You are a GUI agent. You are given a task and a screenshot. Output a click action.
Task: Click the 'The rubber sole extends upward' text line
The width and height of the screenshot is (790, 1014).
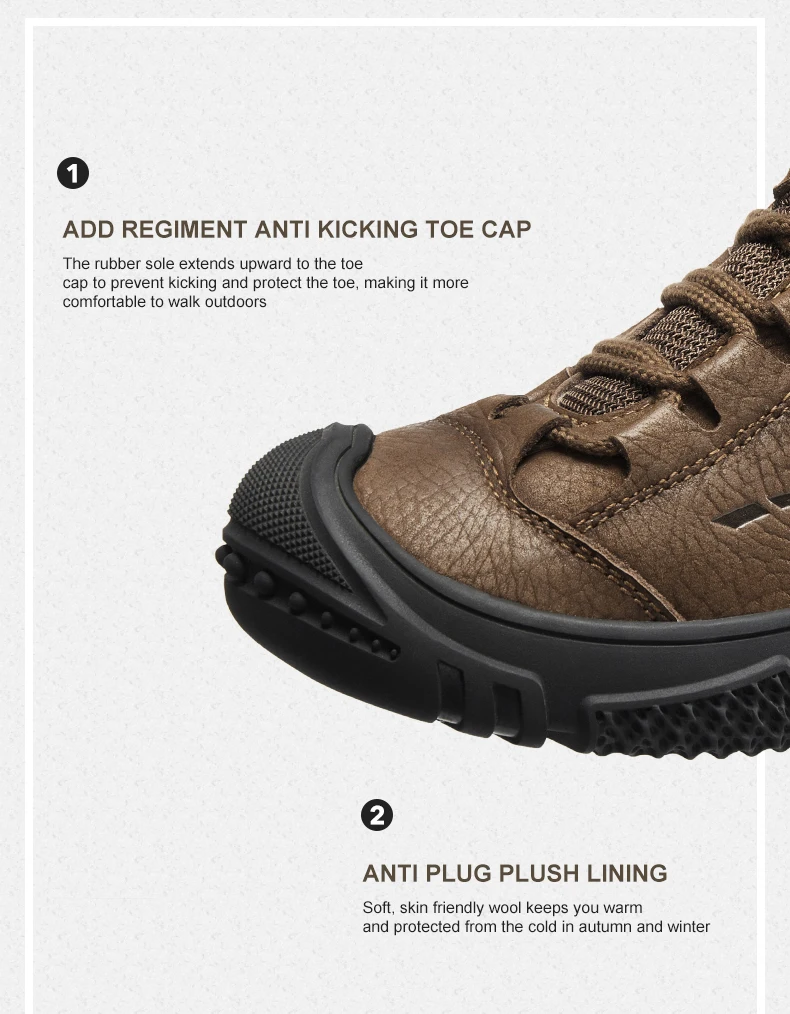[x=213, y=264]
